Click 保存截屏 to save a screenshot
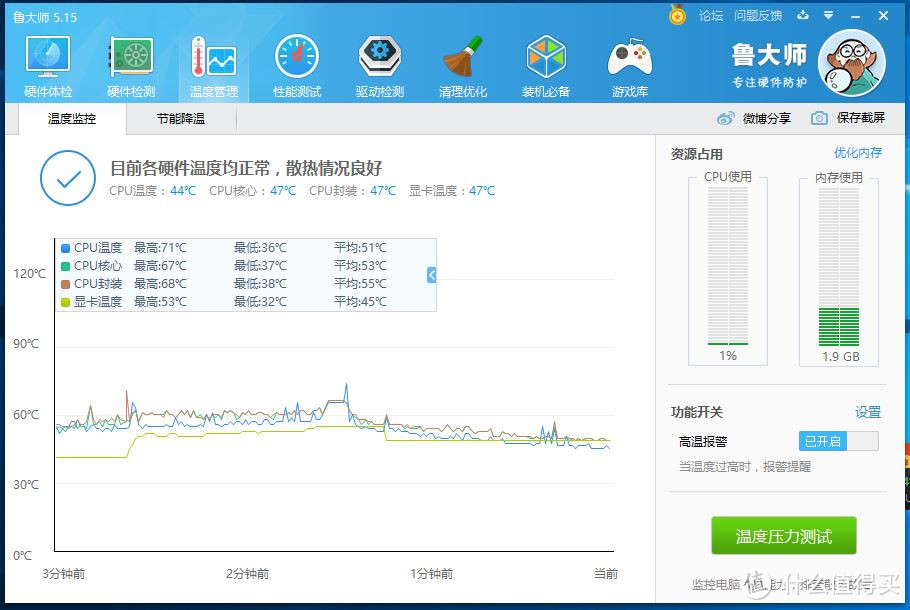 tap(861, 118)
